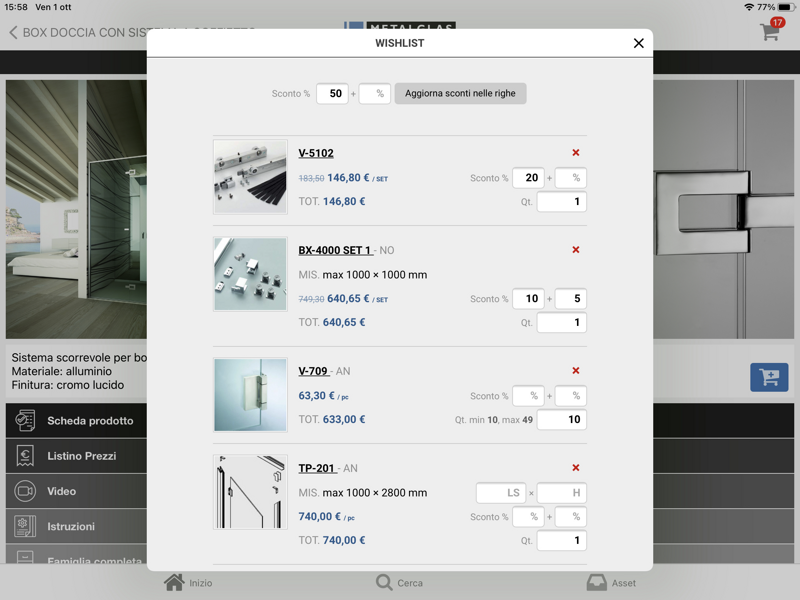Open the V-5102 product link
Image resolution: width=800 pixels, height=600 pixels.
point(316,153)
